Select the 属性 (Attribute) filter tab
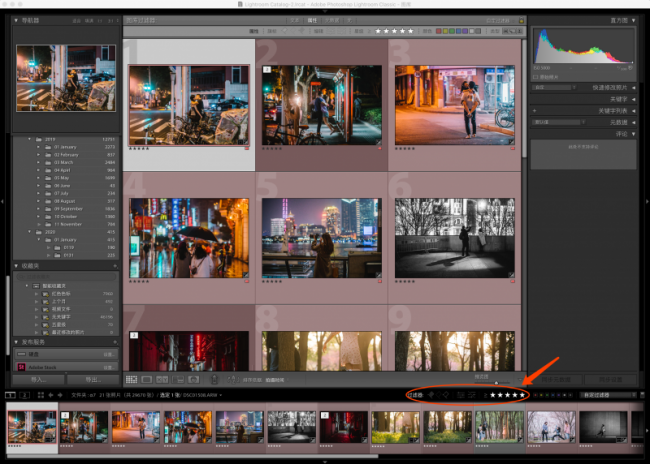The width and height of the screenshot is (650, 464). [312, 20]
